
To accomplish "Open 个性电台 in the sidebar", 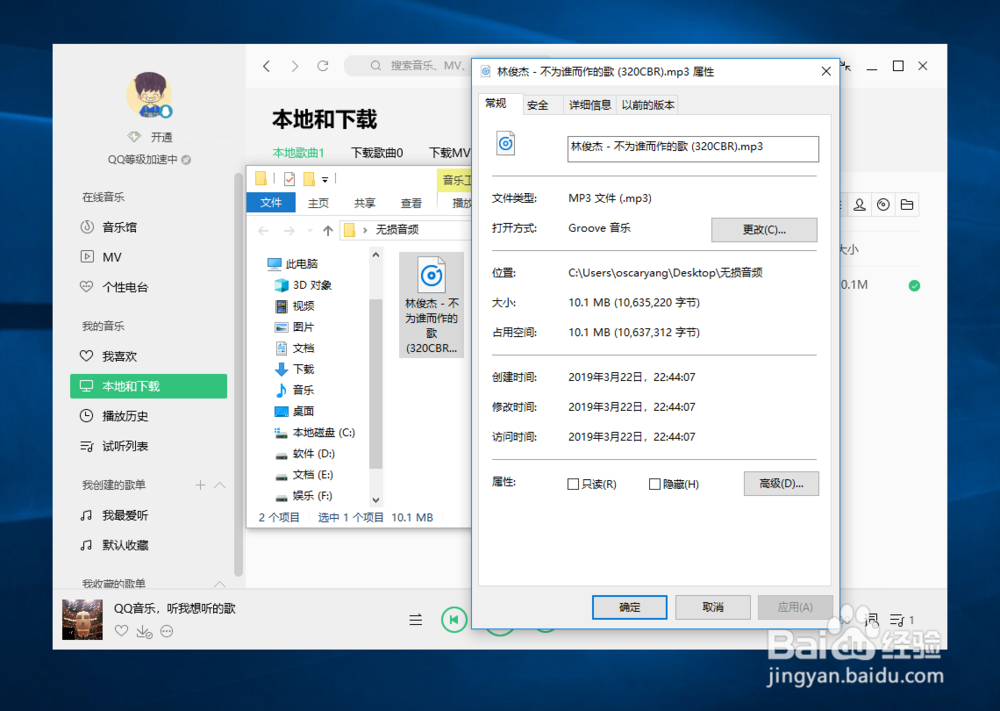I will [x=114, y=287].
